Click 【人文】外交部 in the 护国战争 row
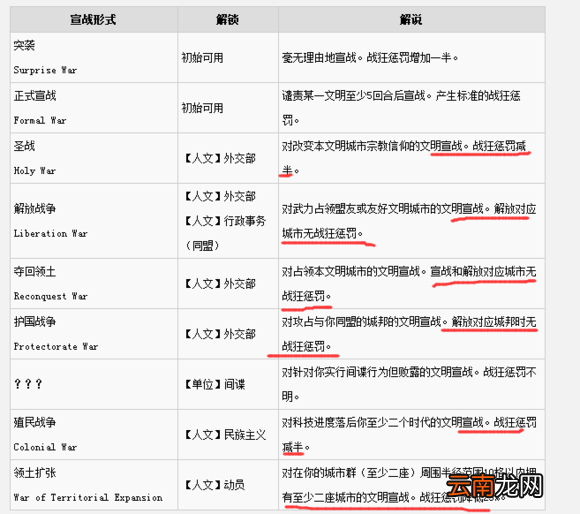Viewport: 580px width, 514px height. (220, 334)
